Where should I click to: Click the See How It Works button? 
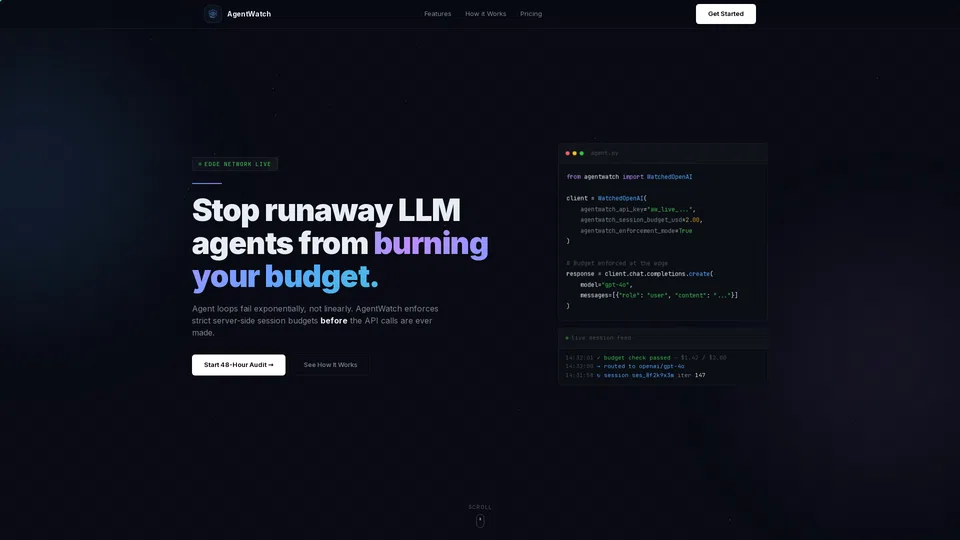(330, 365)
